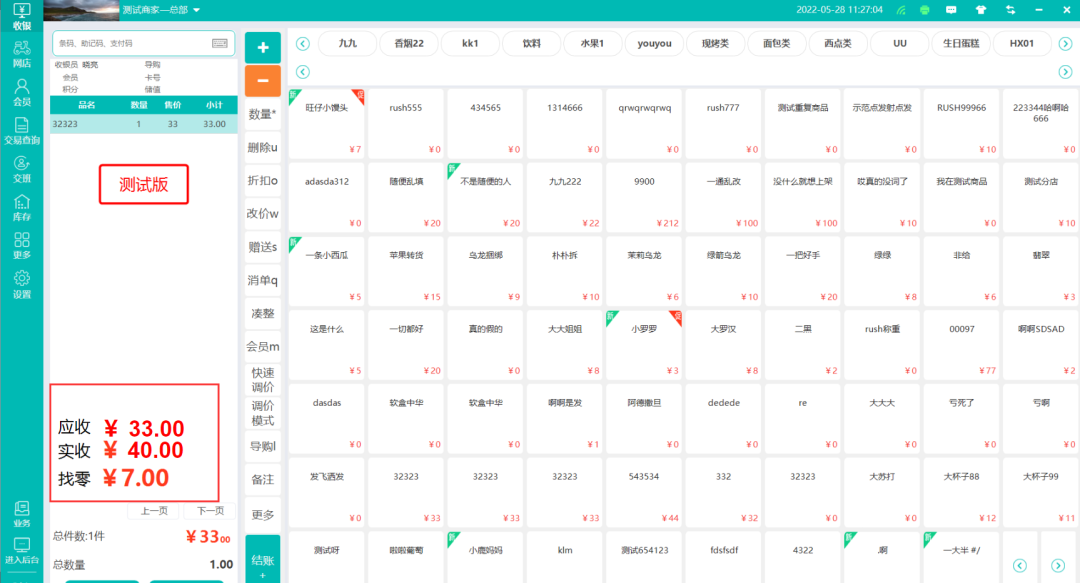This screenshot has height=583, width=1080.
Task: Click the green plus quantity button
Action: tap(262, 47)
